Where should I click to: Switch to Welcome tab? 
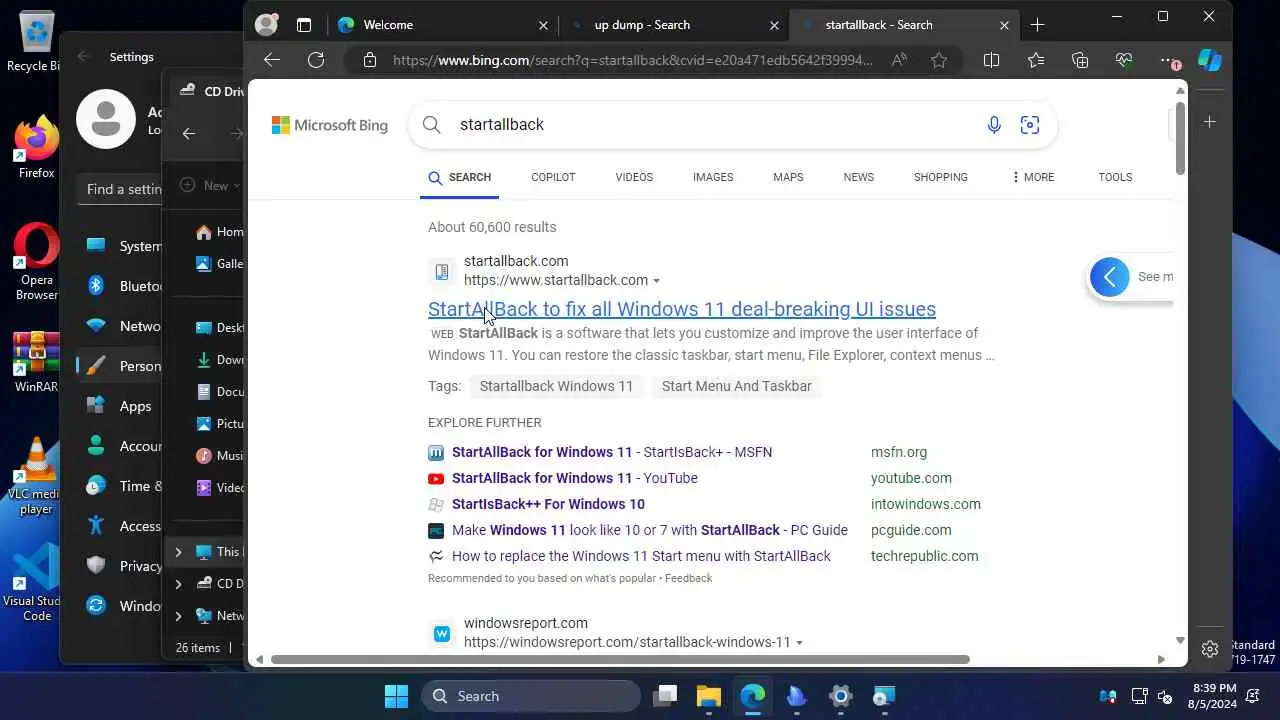click(444, 25)
